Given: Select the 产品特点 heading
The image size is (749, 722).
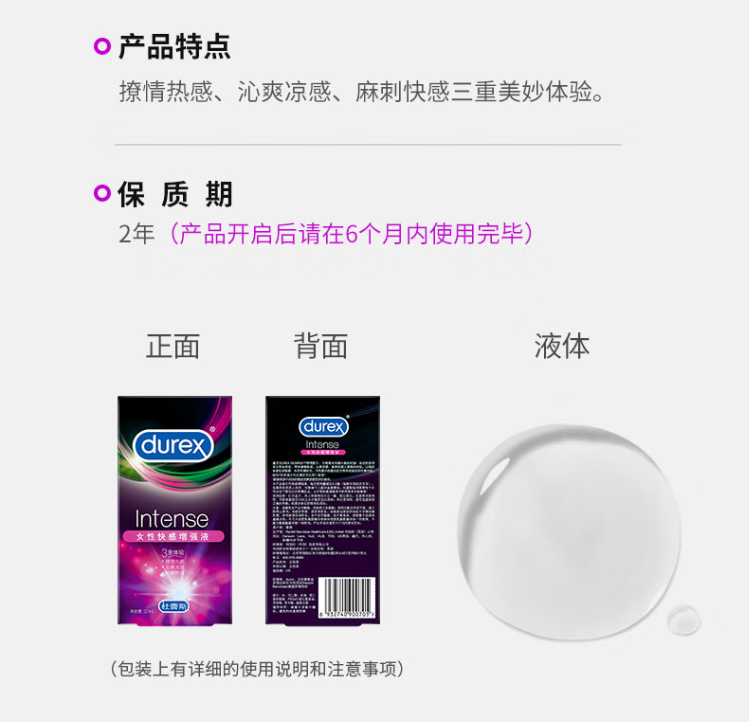Looking at the screenshot, I should (174, 46).
